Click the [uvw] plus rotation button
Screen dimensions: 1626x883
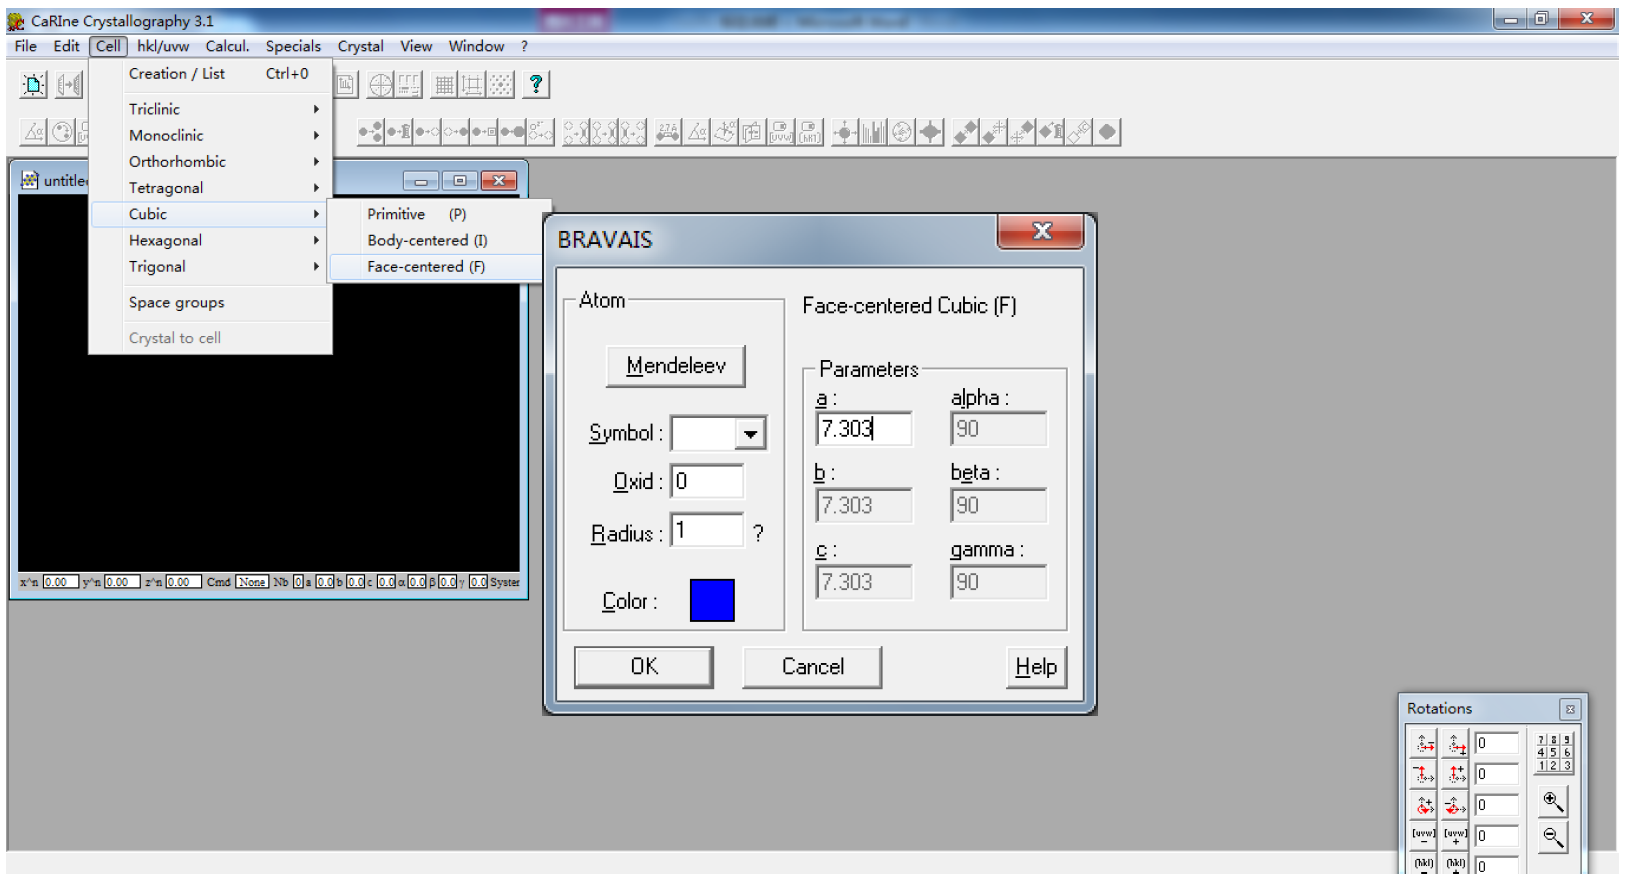(1457, 836)
